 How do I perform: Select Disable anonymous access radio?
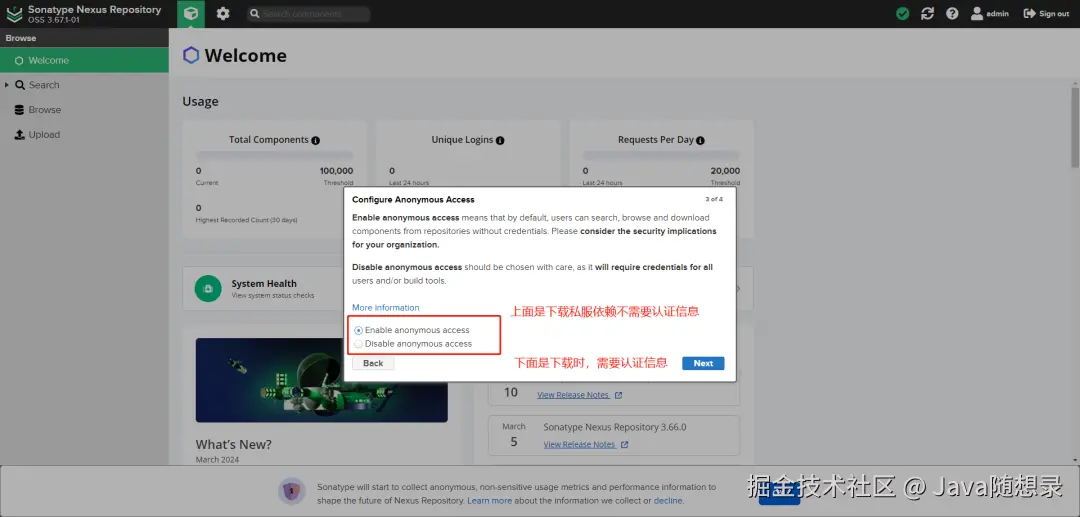[x=358, y=344]
